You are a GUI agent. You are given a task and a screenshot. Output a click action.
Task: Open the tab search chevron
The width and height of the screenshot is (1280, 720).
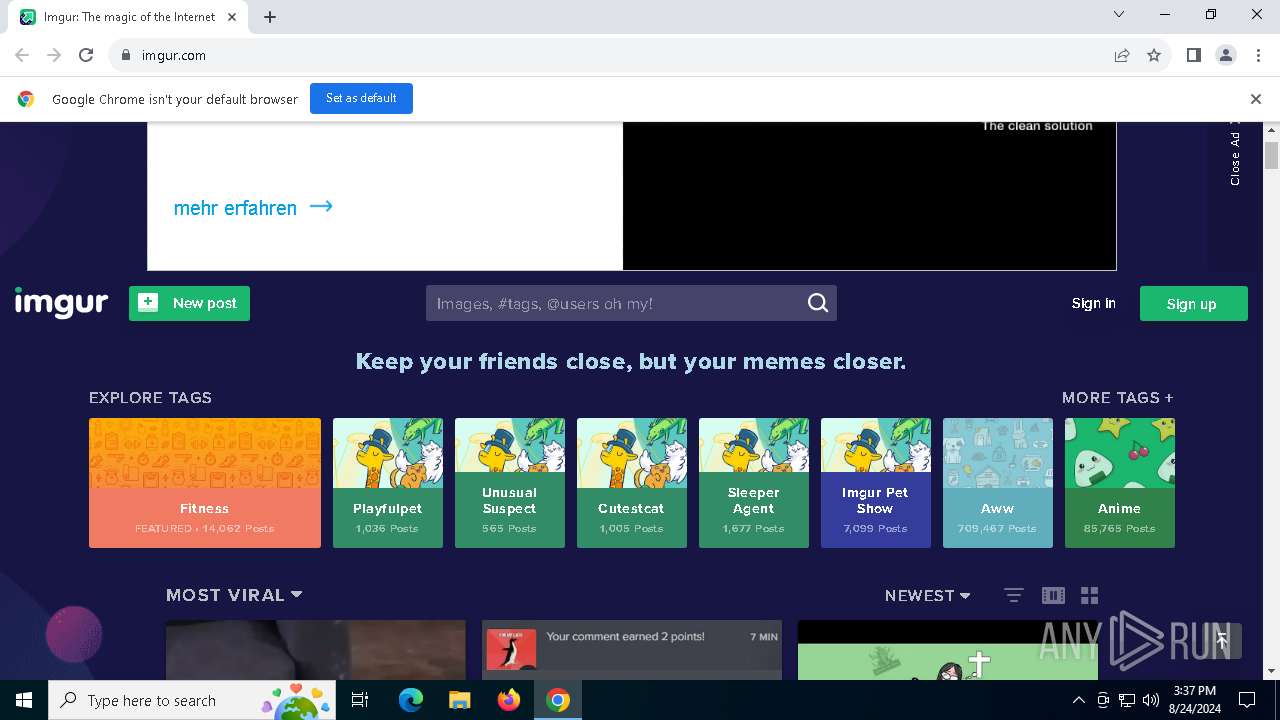click(1119, 14)
